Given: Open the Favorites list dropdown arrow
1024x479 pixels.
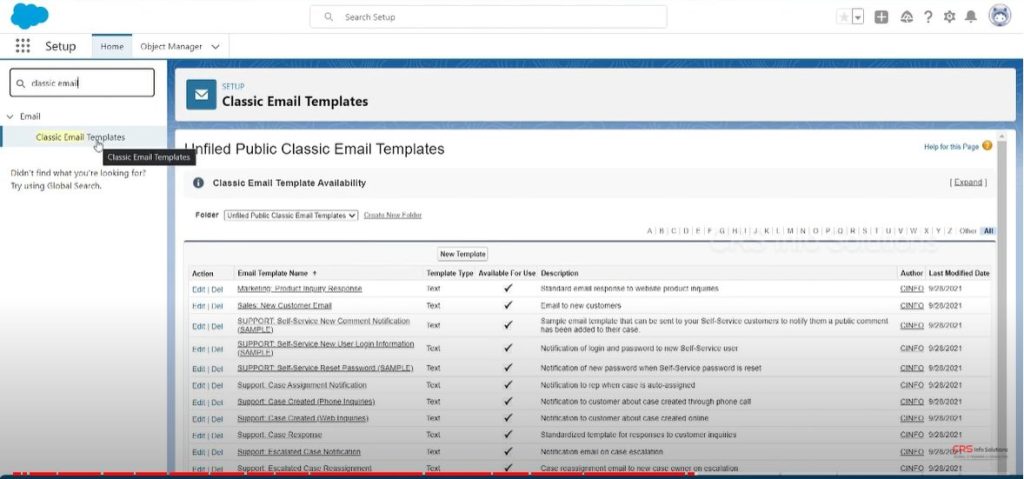Looking at the screenshot, I should 858,17.
